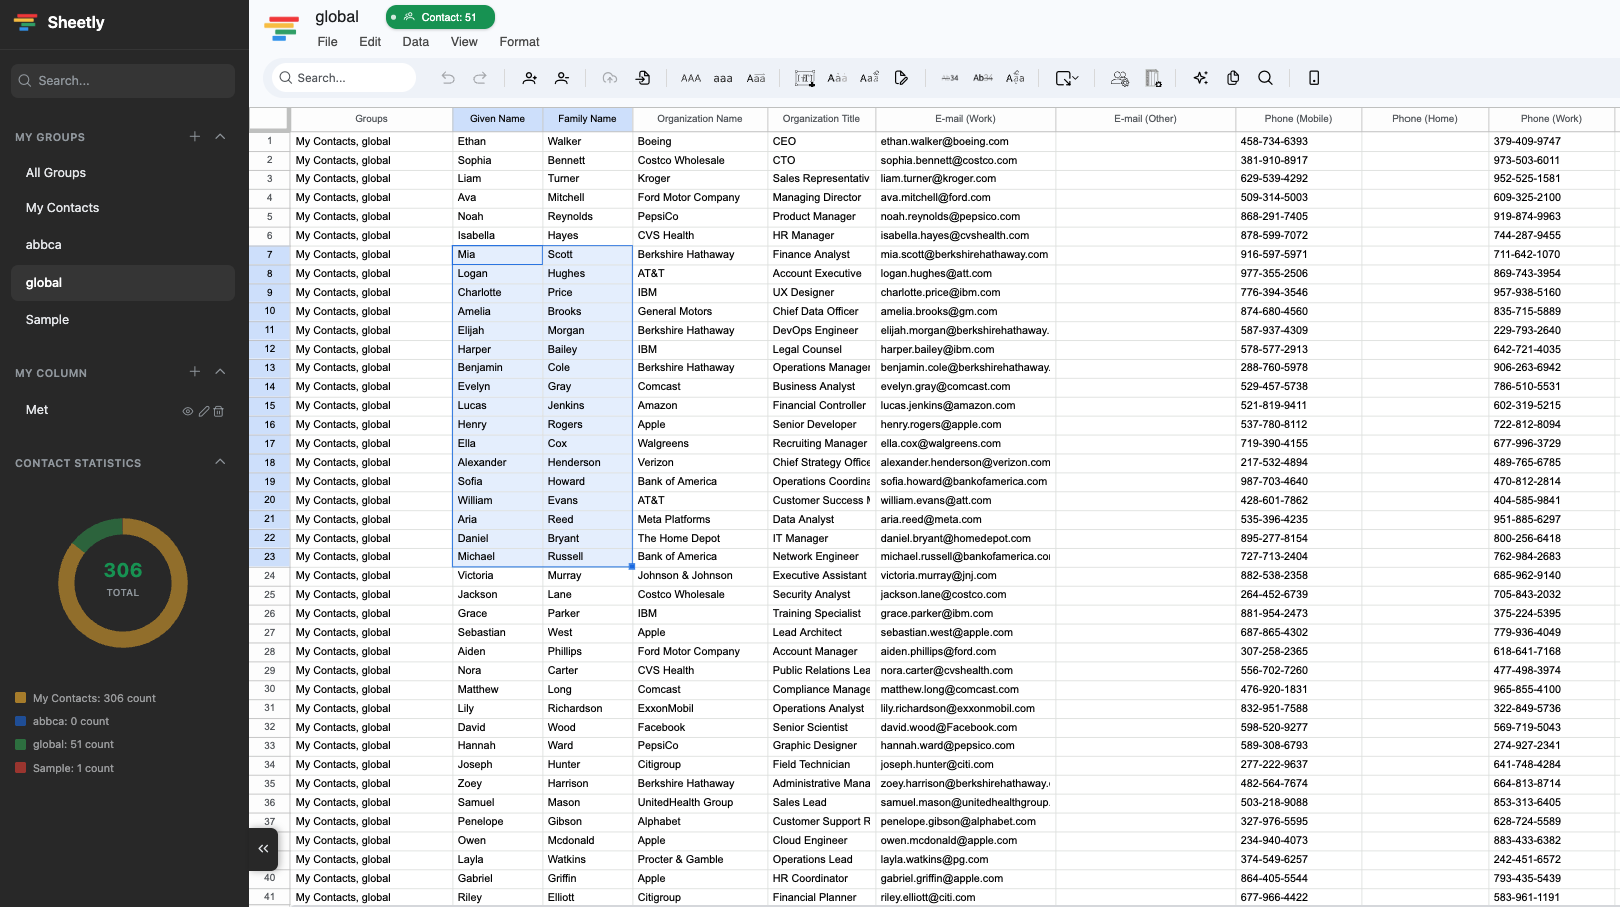This screenshot has height=907, width=1620.
Task: Open search using the magnifier toolbar icon
Action: (1266, 77)
